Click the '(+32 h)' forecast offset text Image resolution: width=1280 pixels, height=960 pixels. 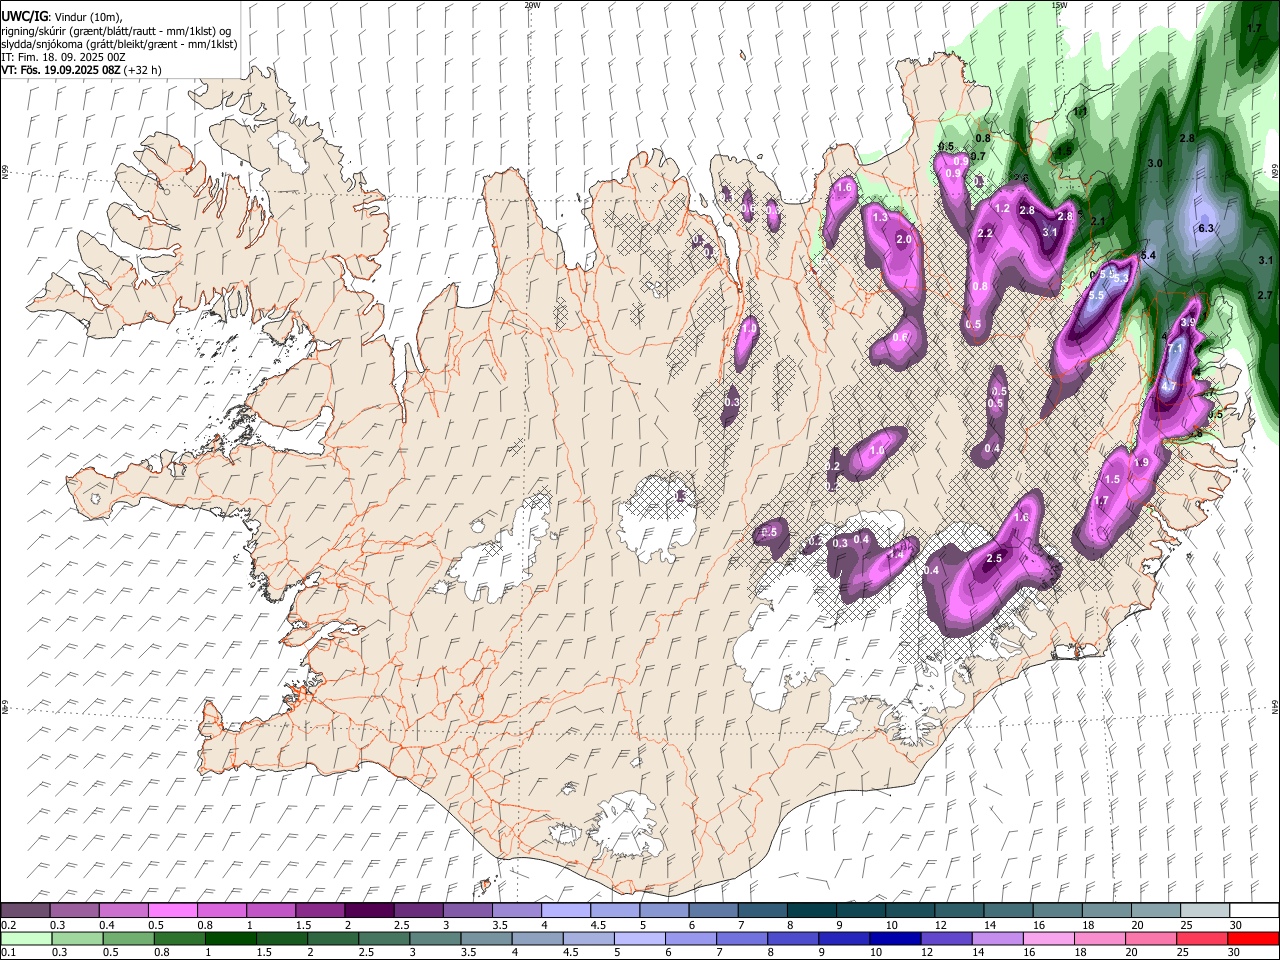[142, 70]
